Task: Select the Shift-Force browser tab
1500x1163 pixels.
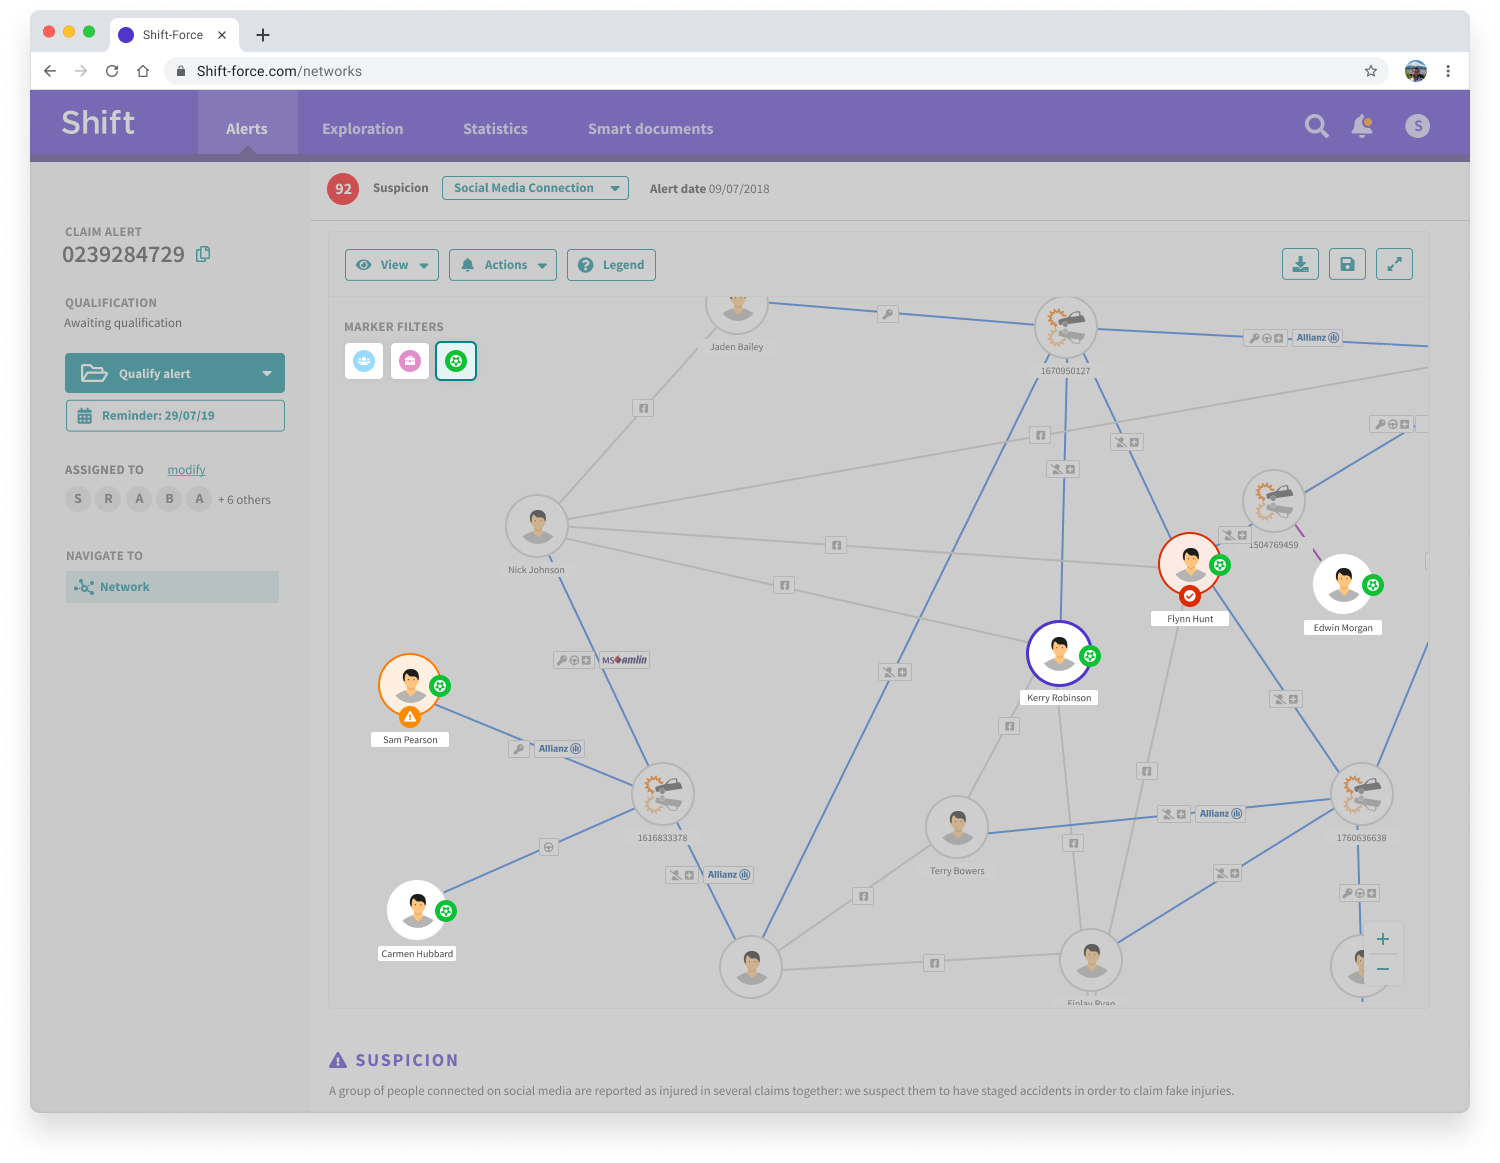Action: point(174,35)
